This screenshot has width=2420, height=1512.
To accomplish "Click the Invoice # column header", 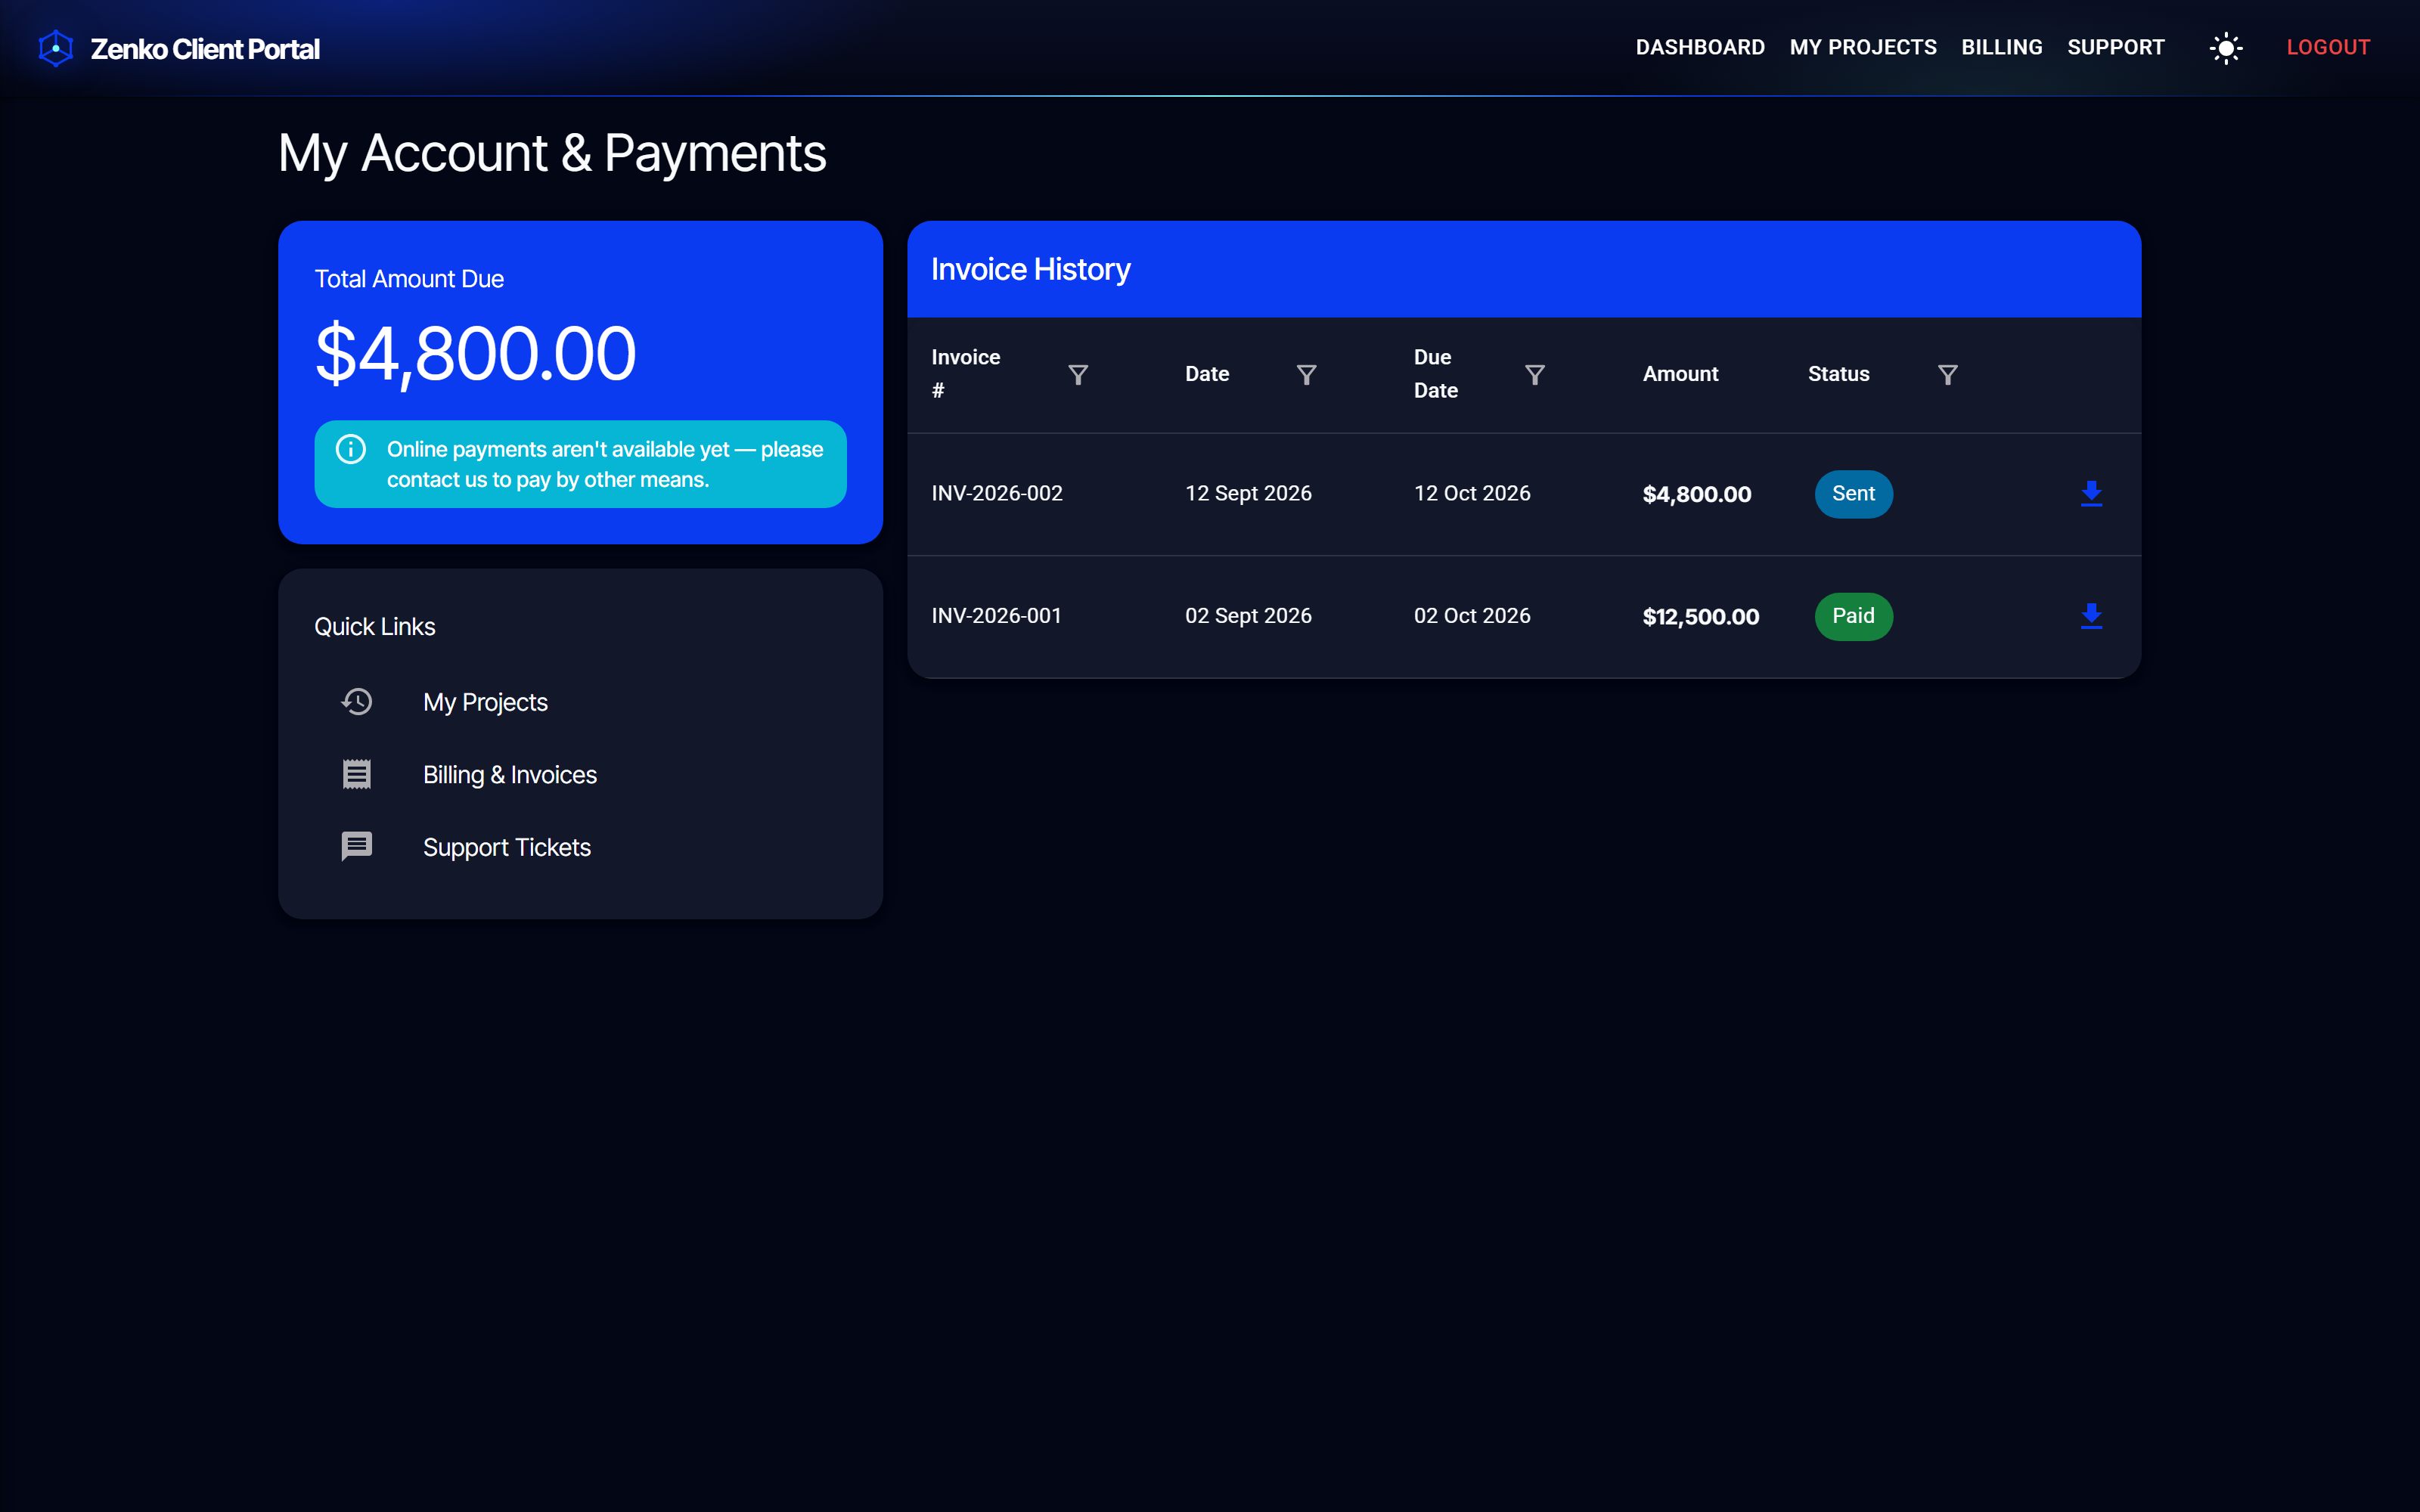I will click(965, 374).
